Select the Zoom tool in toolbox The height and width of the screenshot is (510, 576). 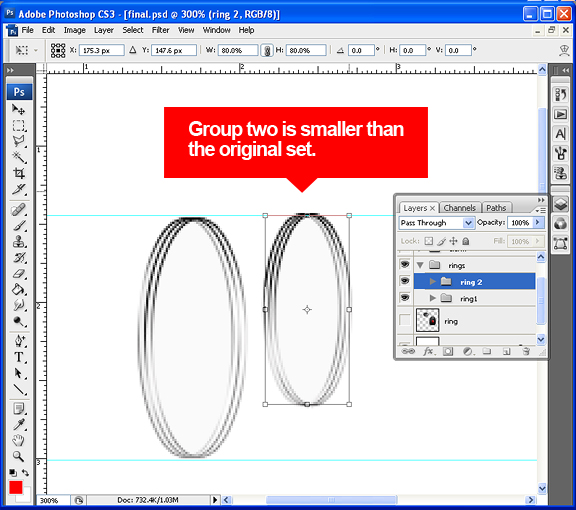pos(19,456)
